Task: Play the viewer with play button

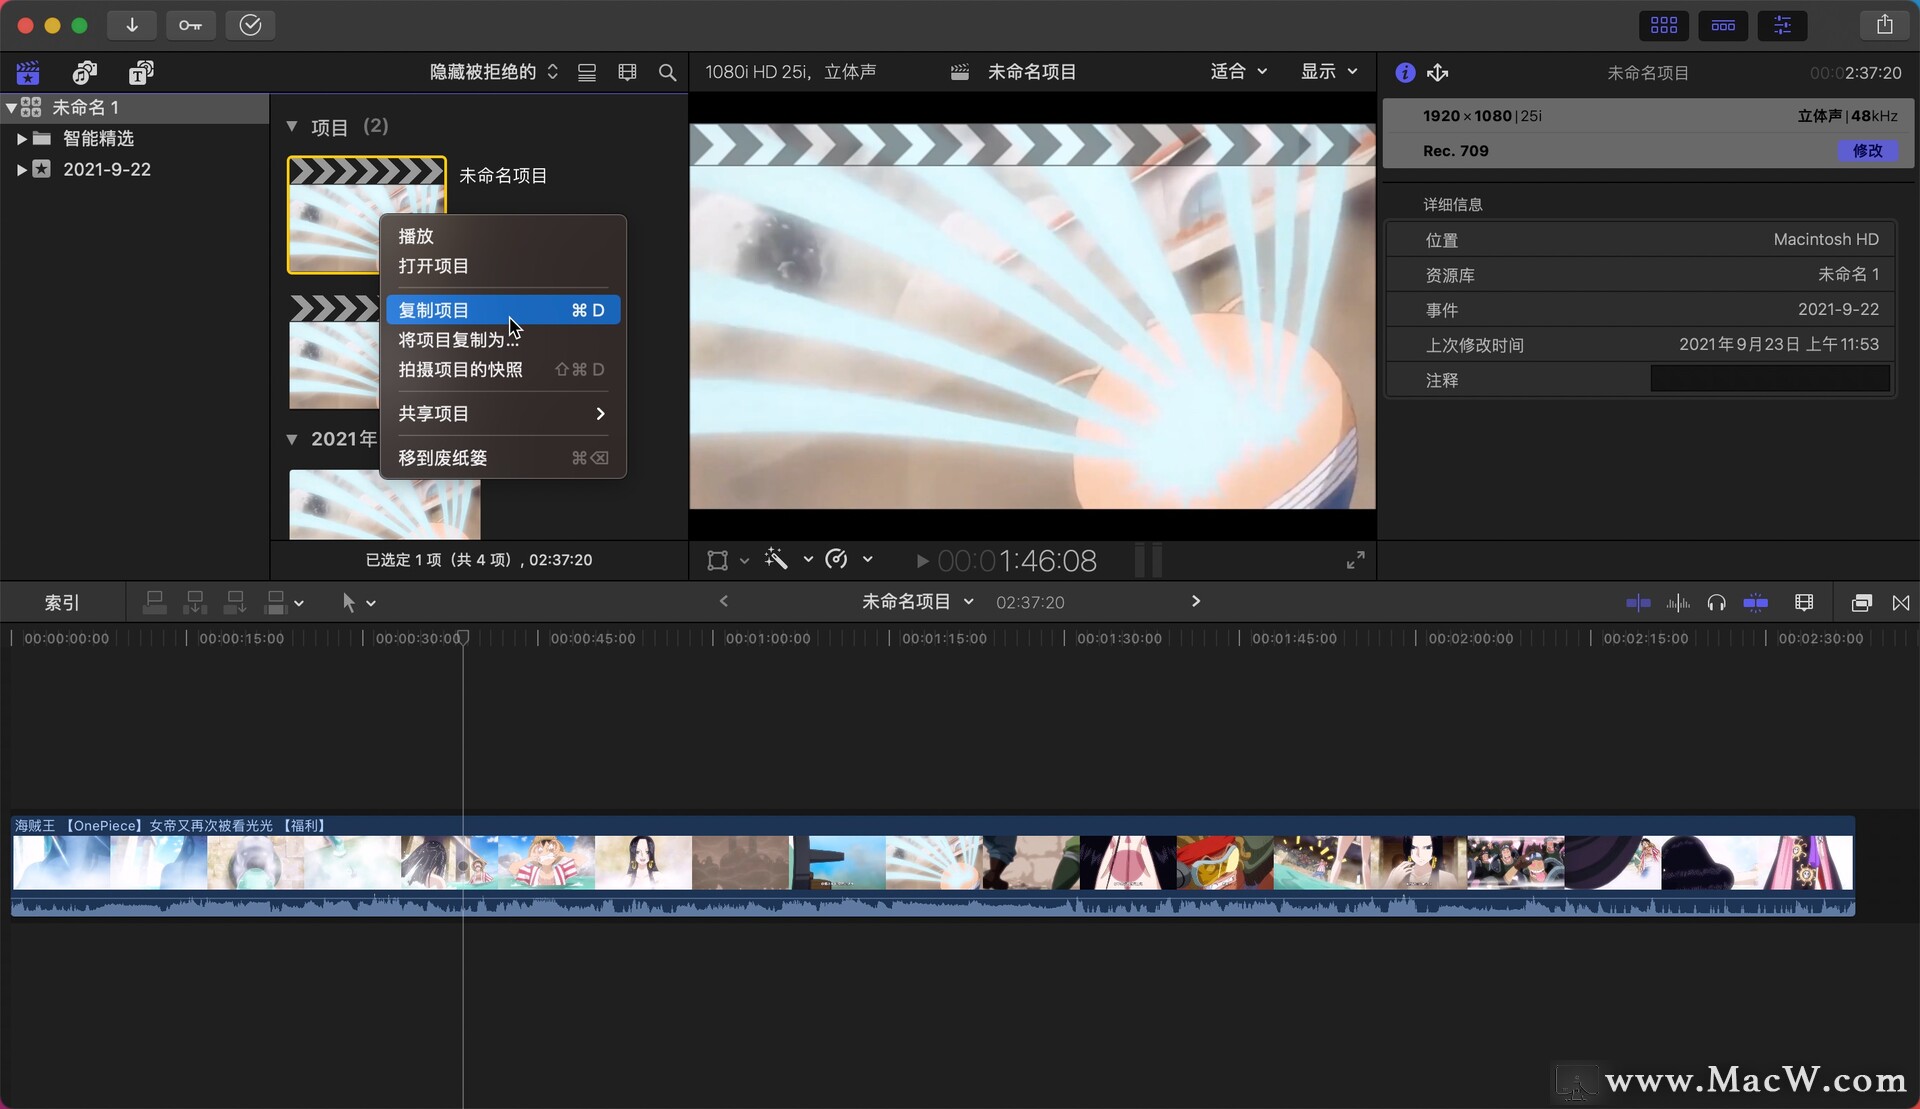Action: point(922,561)
